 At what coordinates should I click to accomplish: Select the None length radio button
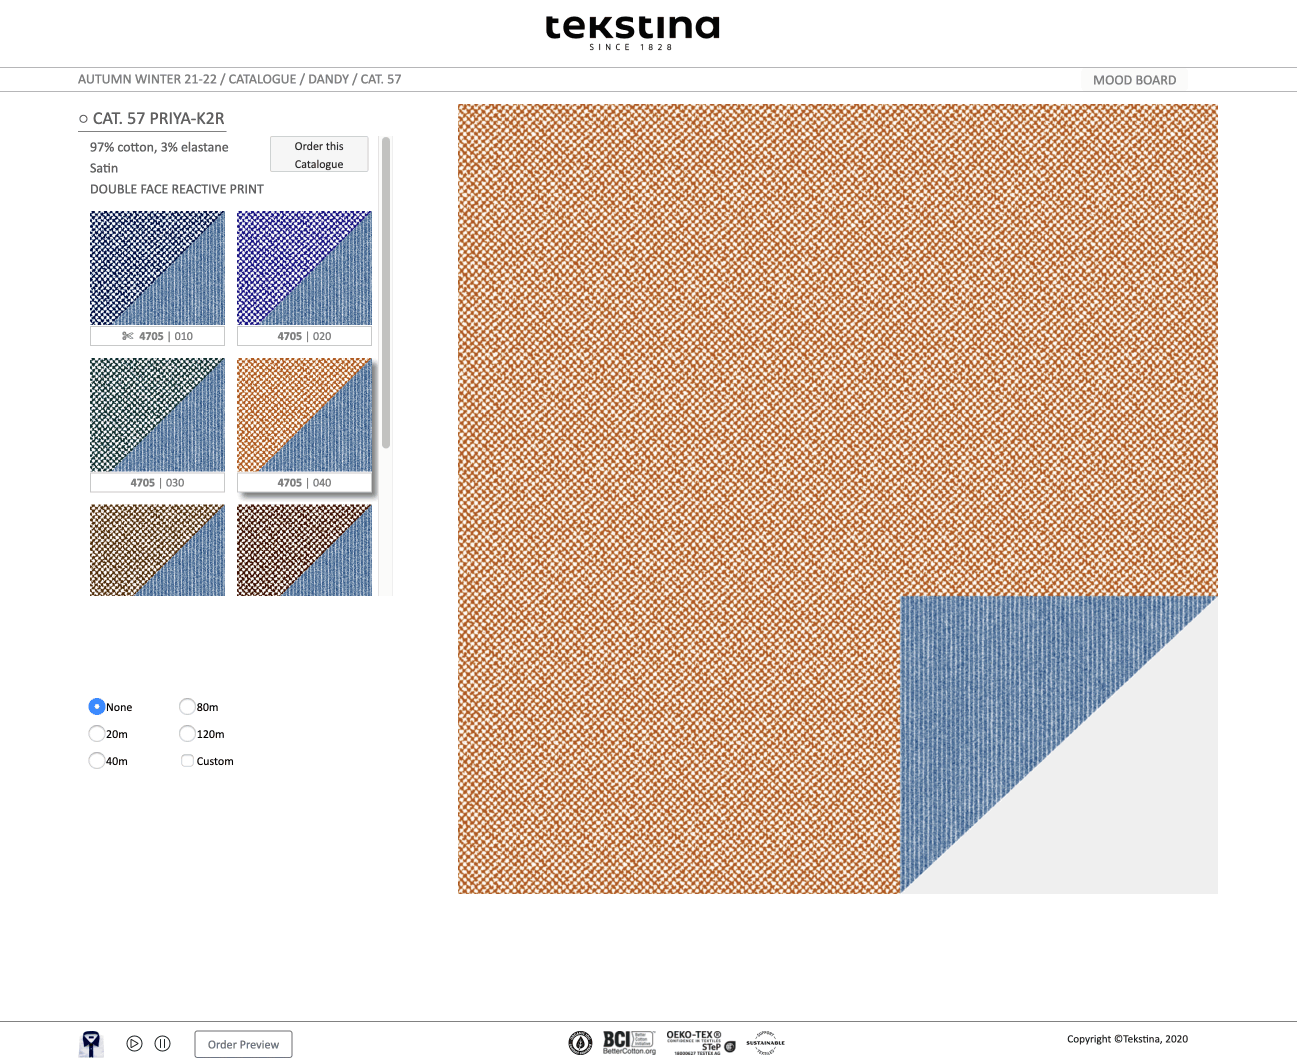click(x=97, y=706)
